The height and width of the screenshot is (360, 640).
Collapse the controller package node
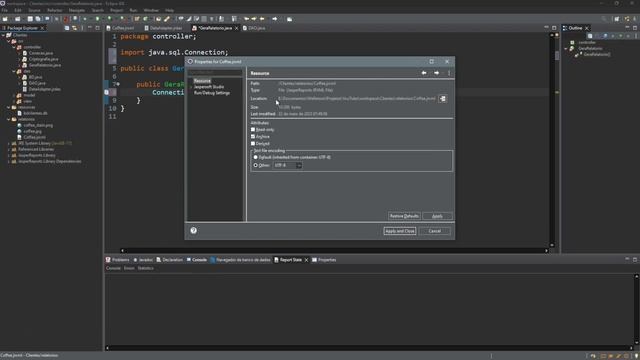(x=14, y=47)
